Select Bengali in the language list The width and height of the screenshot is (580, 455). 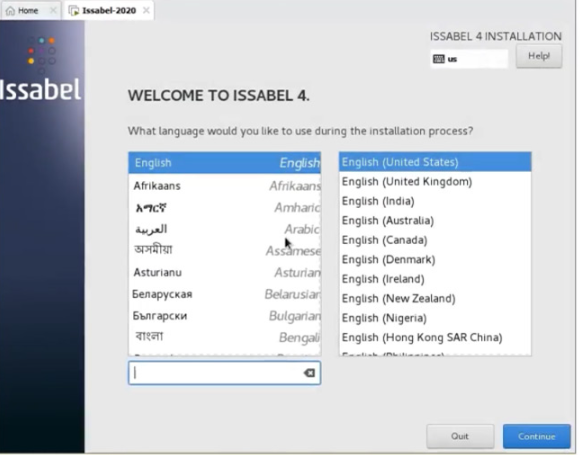tap(225, 337)
